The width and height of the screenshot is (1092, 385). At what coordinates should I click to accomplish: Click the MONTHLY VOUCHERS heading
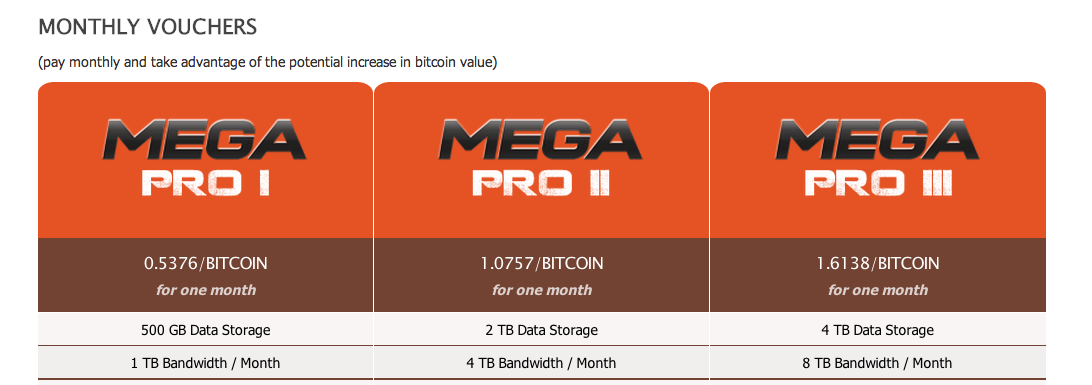148,27
